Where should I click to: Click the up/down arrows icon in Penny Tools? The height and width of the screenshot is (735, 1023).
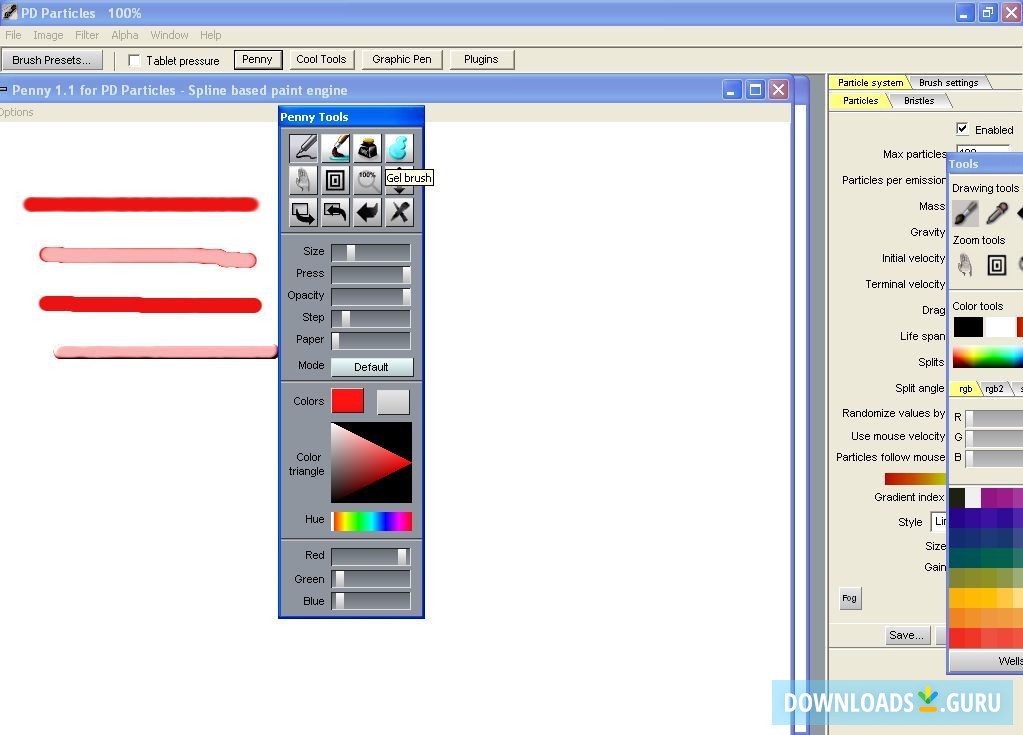(399, 189)
